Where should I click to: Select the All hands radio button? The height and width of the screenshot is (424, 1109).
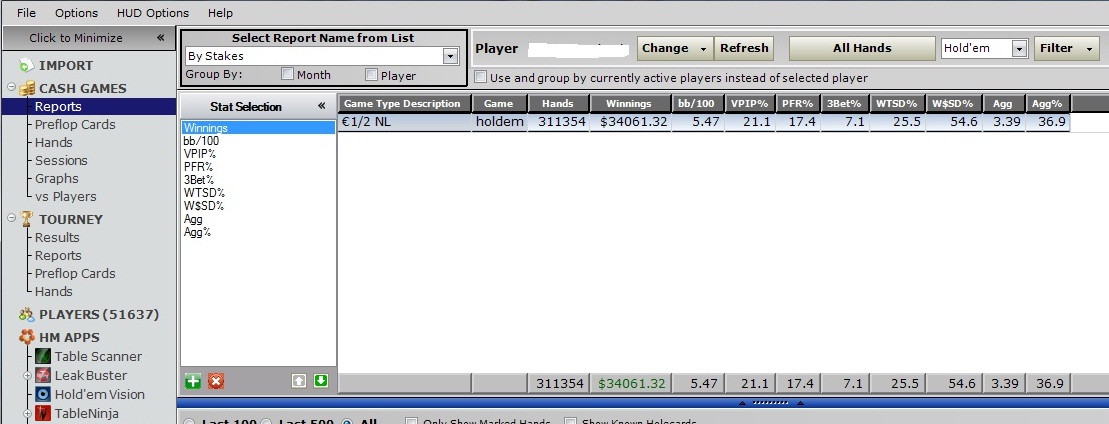click(347, 423)
